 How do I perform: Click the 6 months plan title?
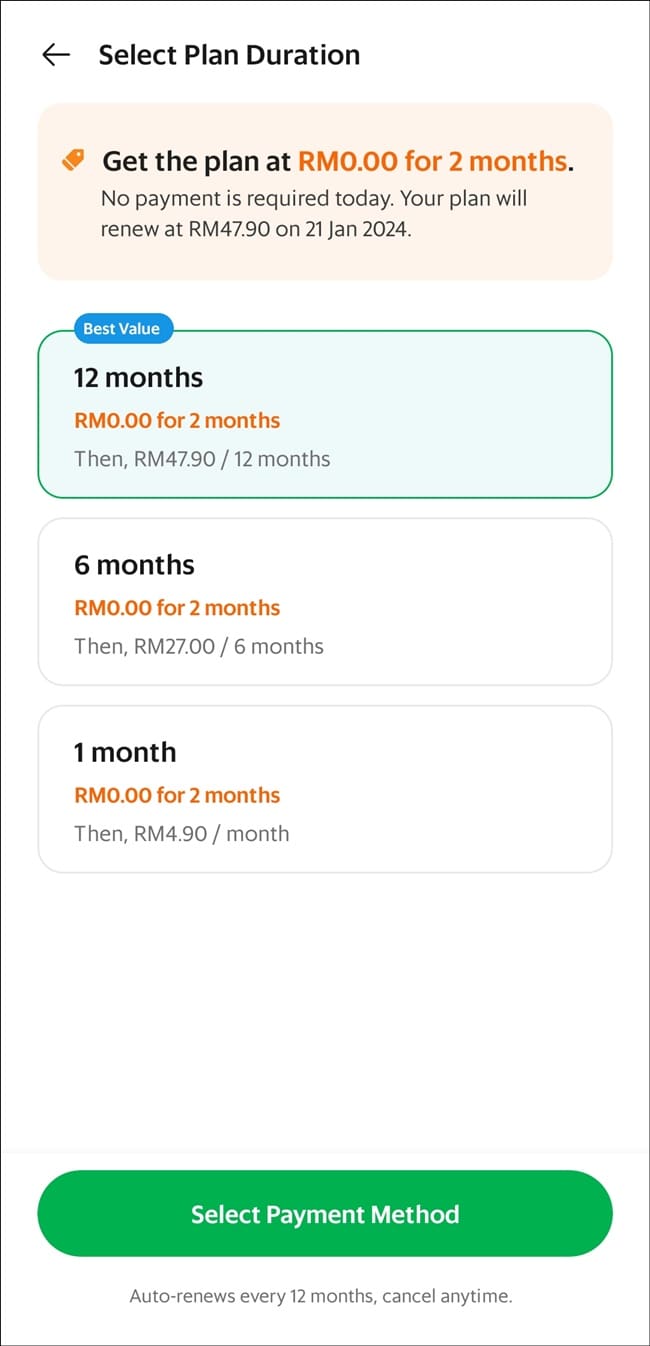133,565
